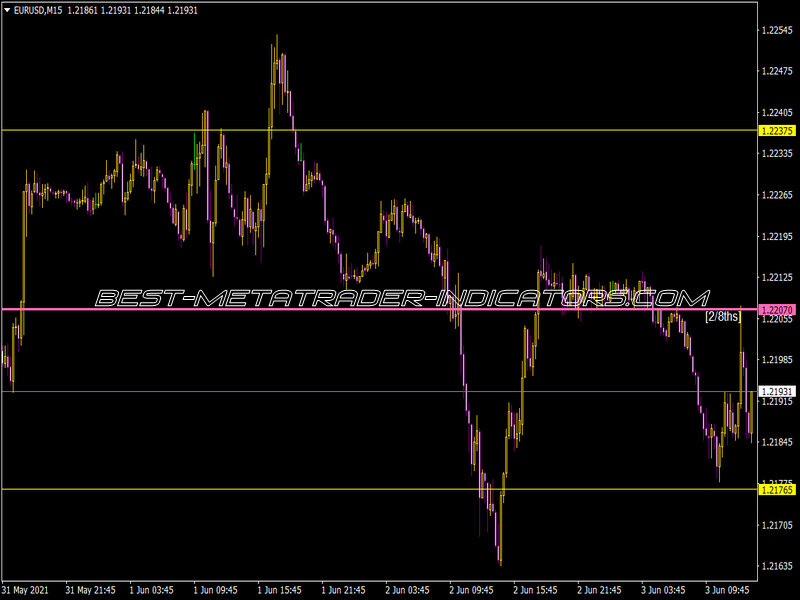Click the 2 Jun 03:45 time label
The height and width of the screenshot is (600, 800).
click(x=407, y=590)
